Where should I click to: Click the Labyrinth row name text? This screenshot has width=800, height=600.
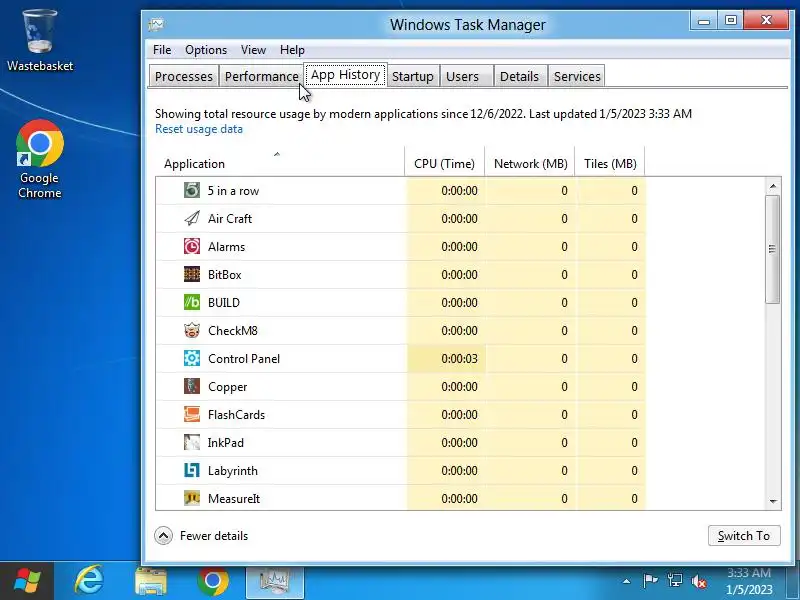[x=233, y=471]
